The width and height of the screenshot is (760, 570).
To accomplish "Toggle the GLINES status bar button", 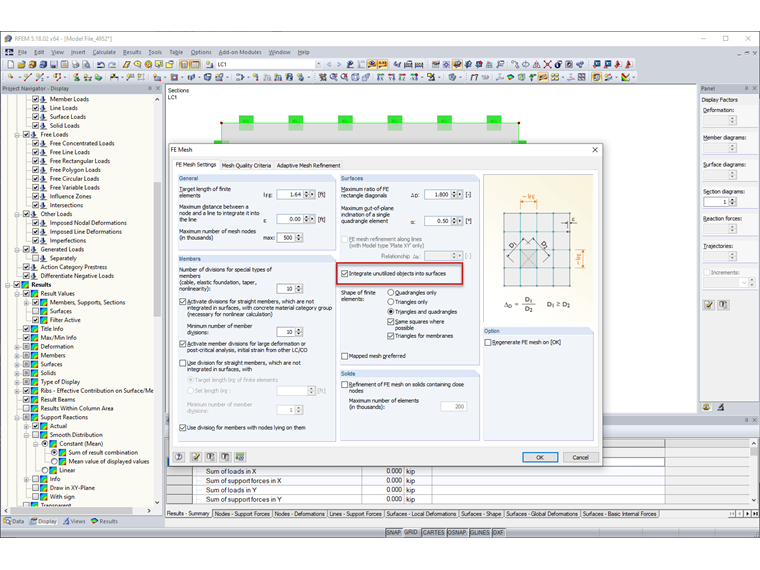I will point(479,533).
